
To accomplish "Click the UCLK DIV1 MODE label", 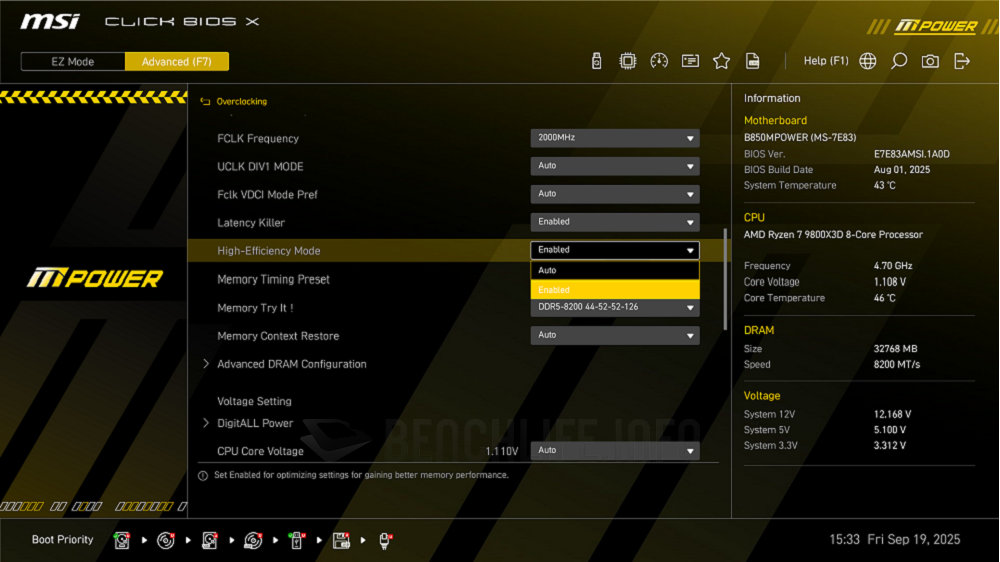I will pyautogui.click(x=260, y=166).
